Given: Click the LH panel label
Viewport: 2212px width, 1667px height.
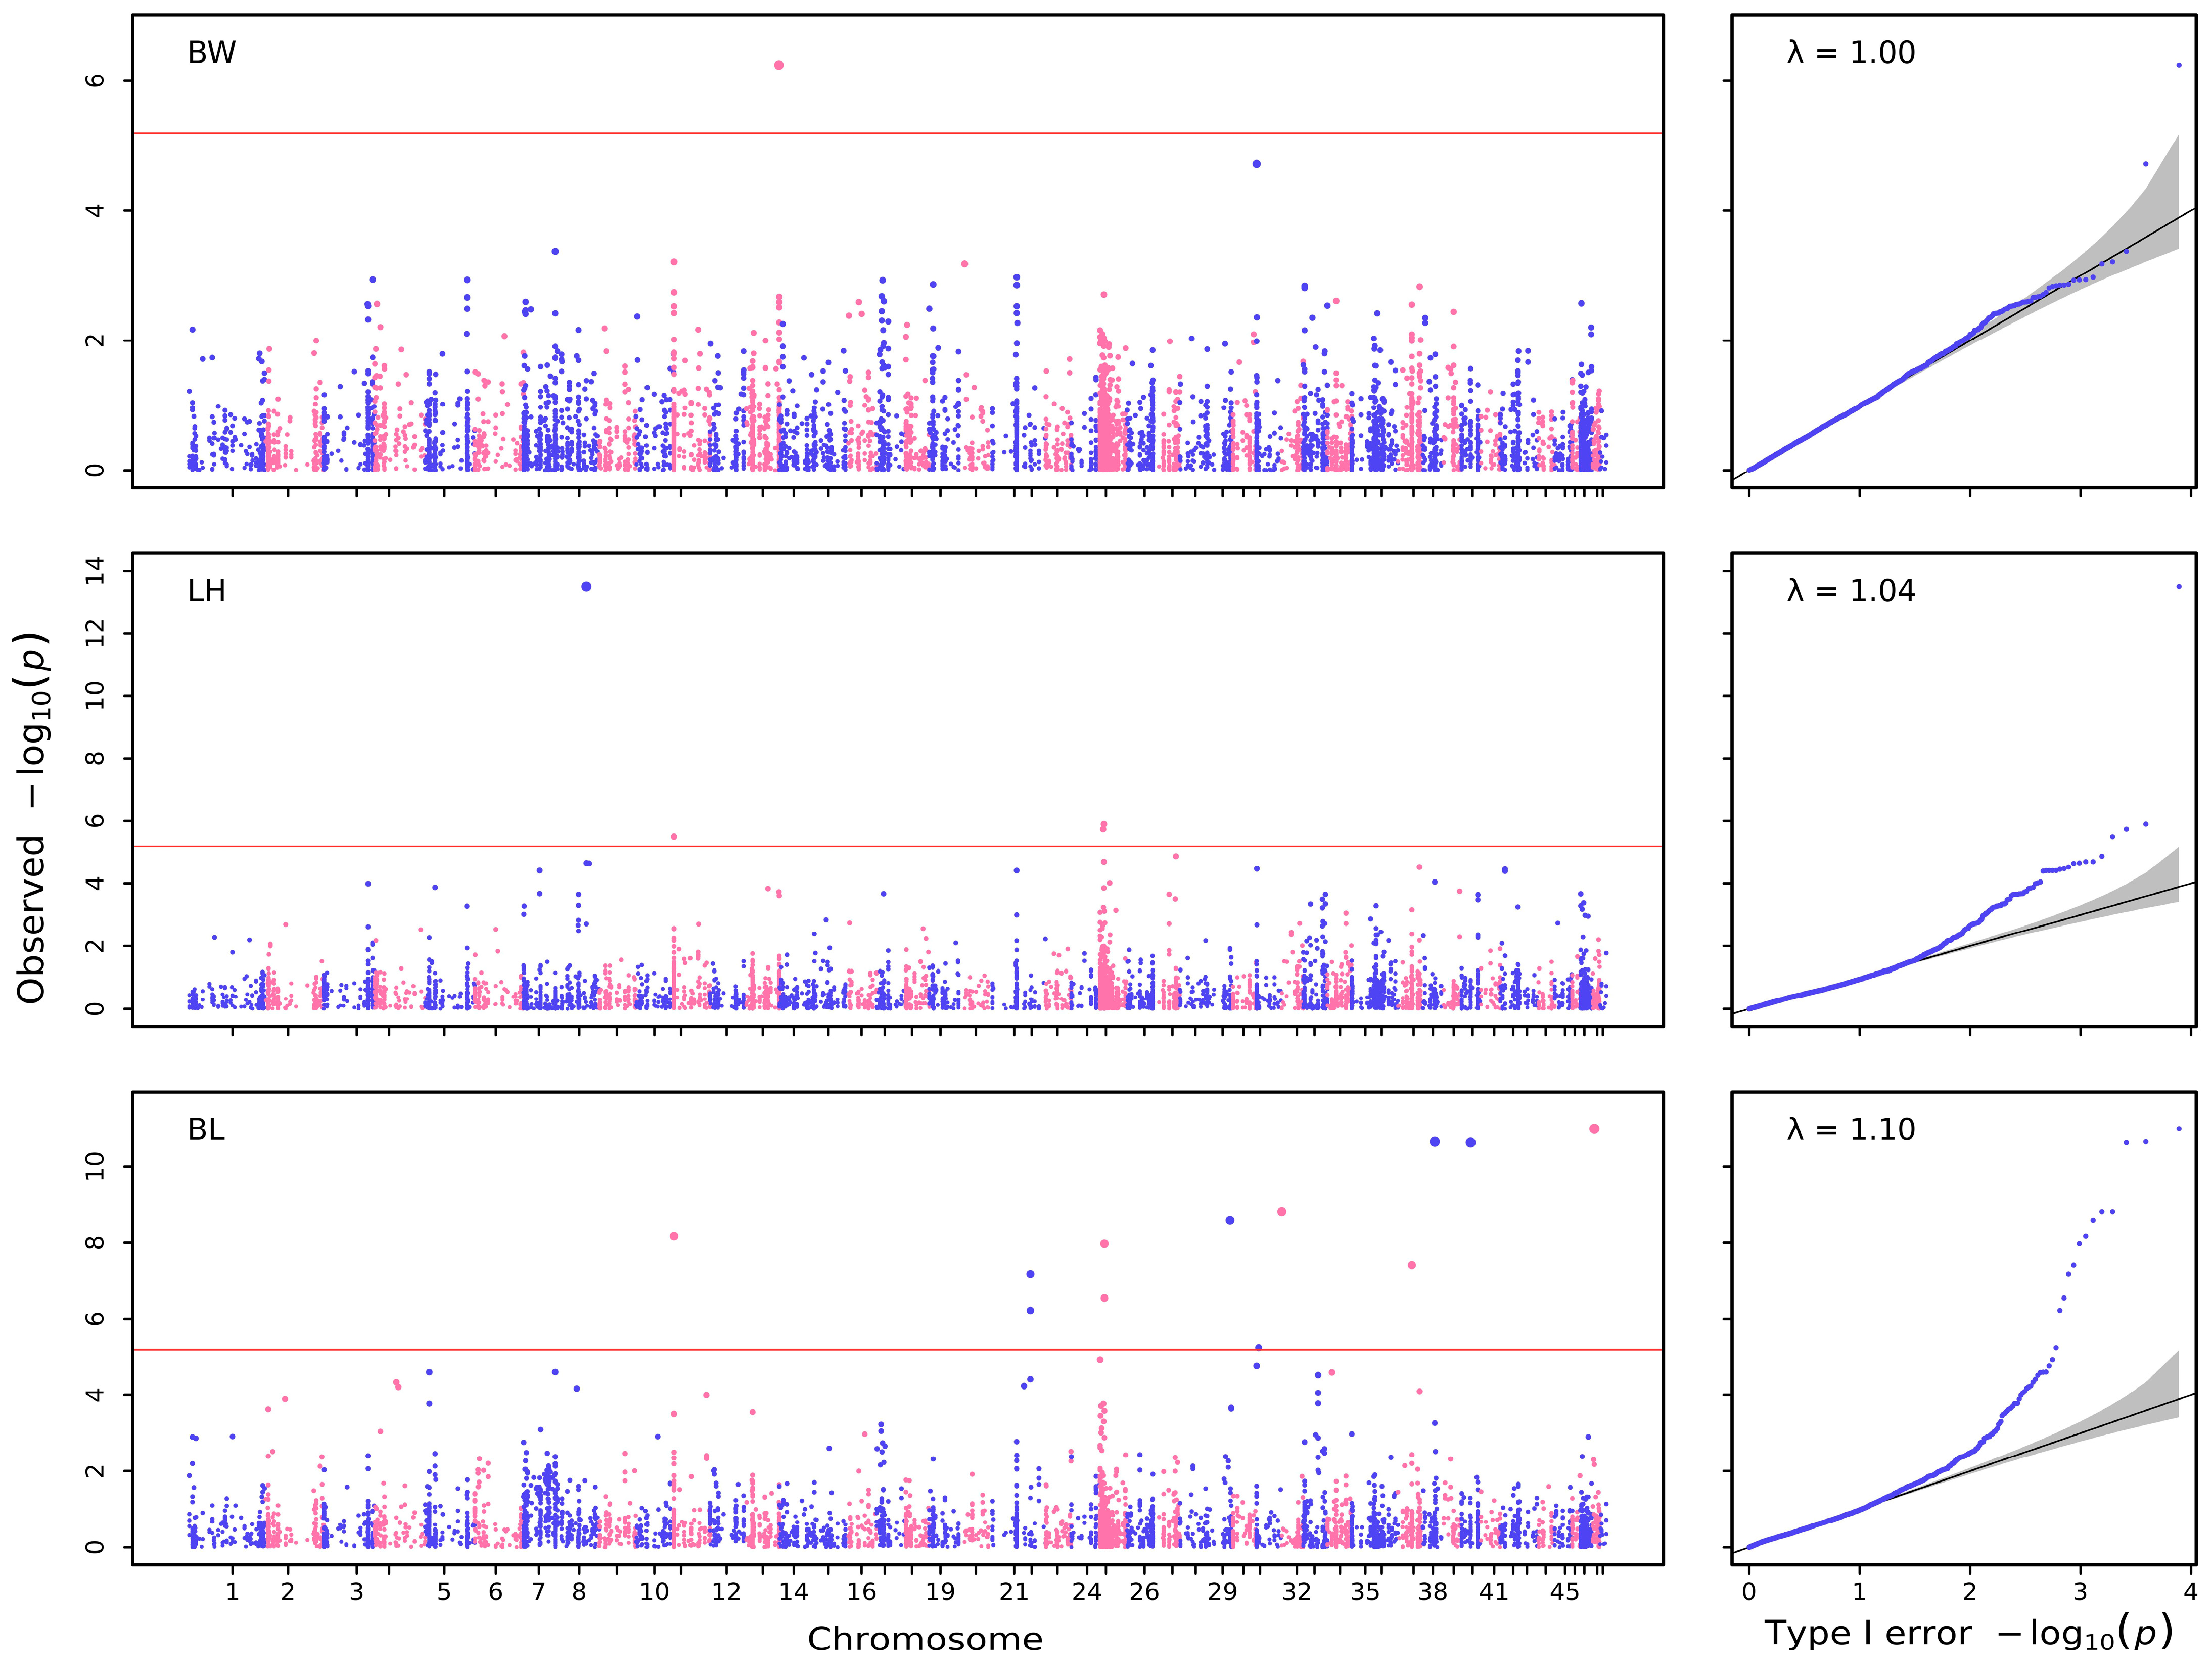Looking at the screenshot, I should [x=206, y=591].
